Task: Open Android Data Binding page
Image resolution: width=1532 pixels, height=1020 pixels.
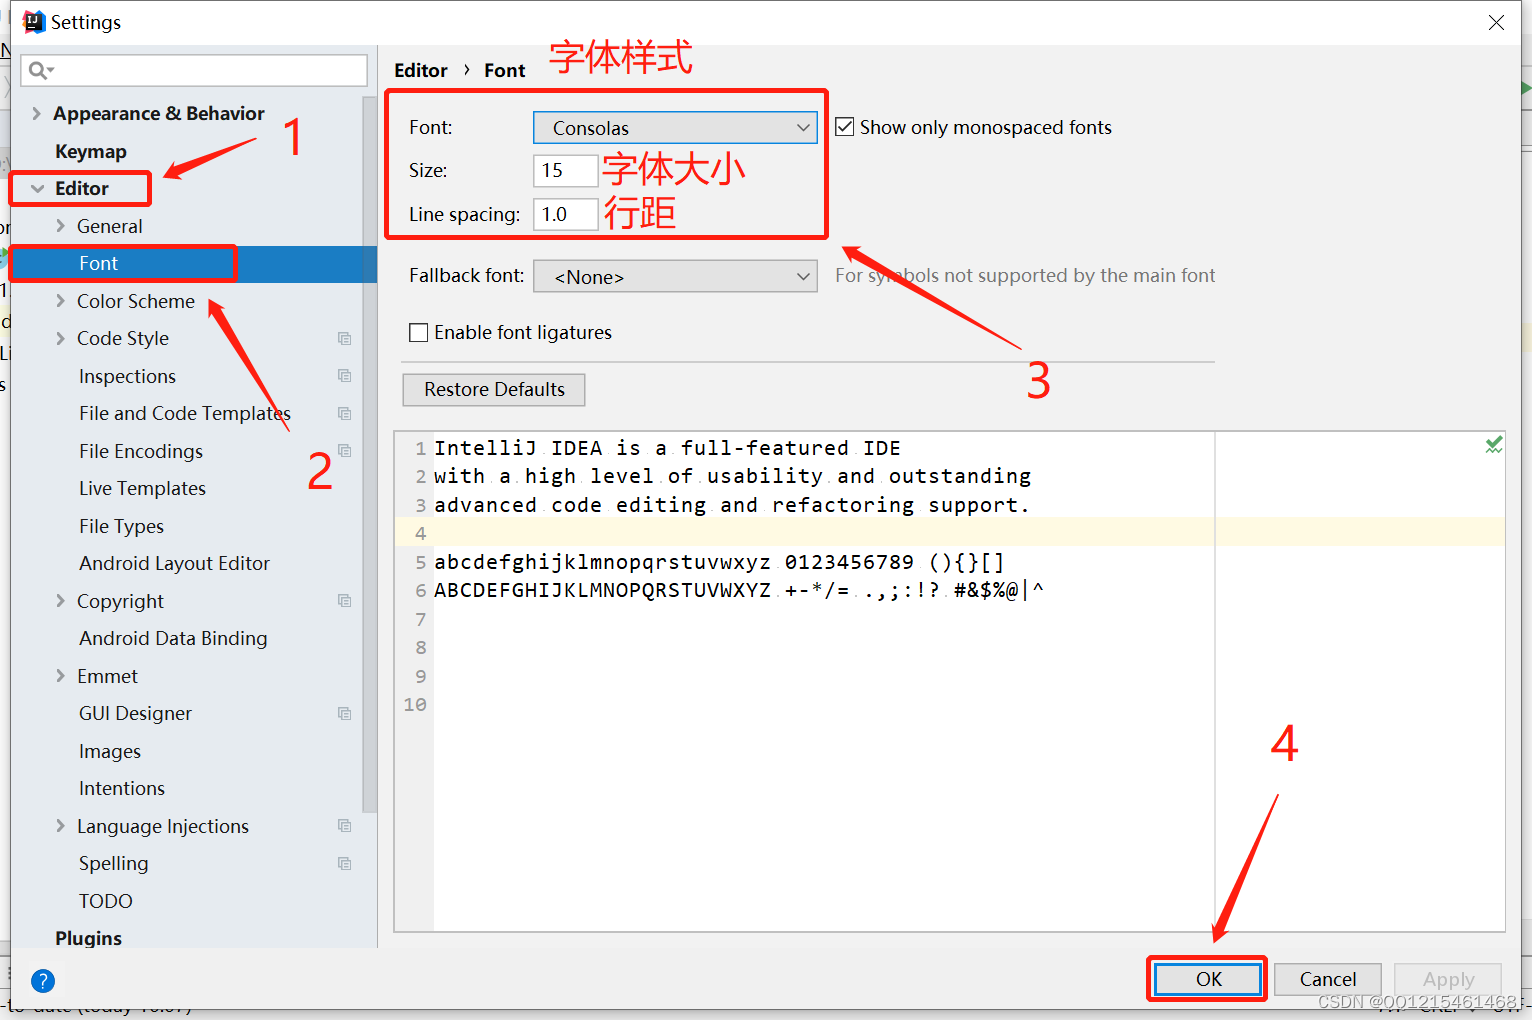Action: (x=173, y=639)
